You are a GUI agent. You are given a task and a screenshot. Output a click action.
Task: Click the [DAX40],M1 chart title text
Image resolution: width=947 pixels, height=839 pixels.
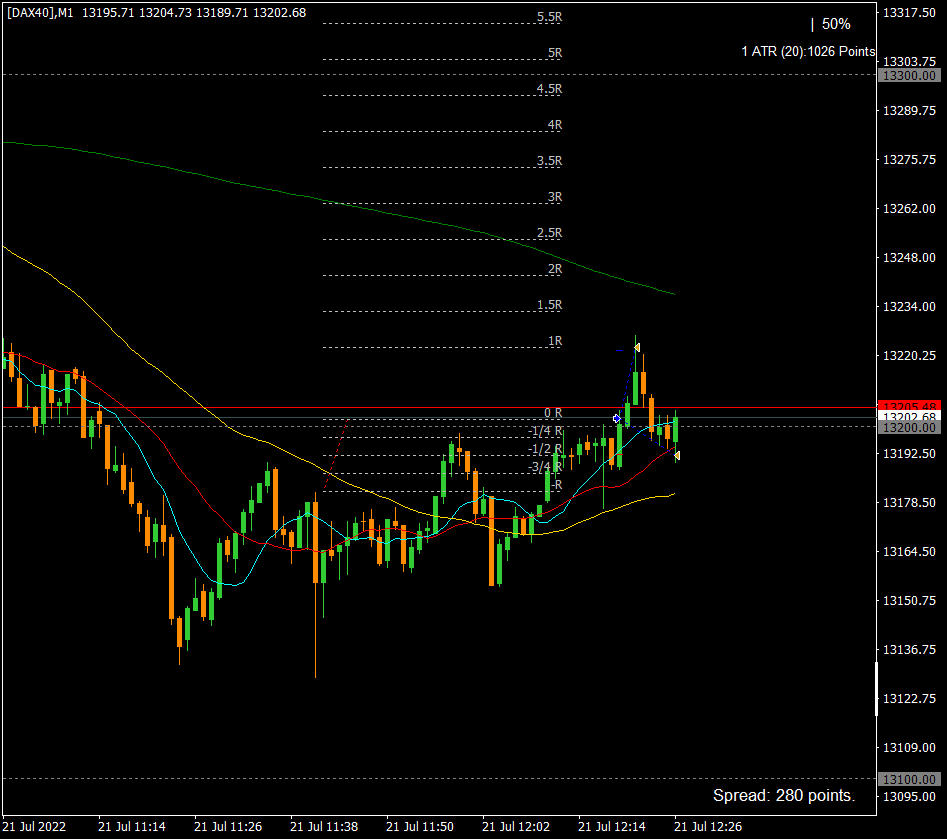coord(40,13)
